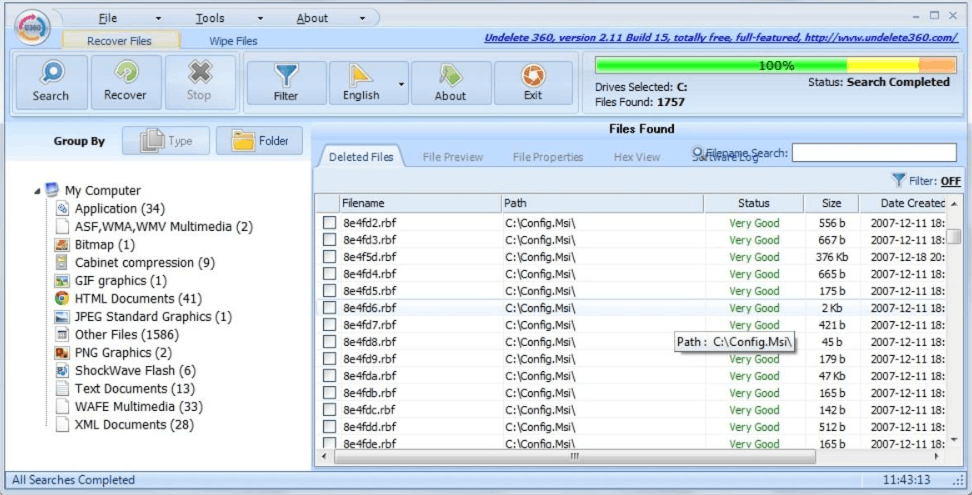Toggle the Filter OFF link

point(950,181)
